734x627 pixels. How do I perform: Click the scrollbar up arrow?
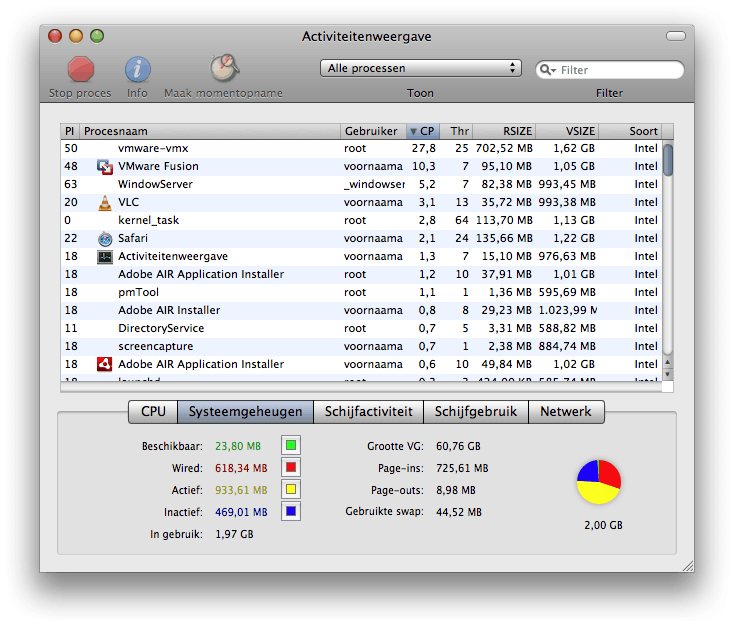pos(668,362)
